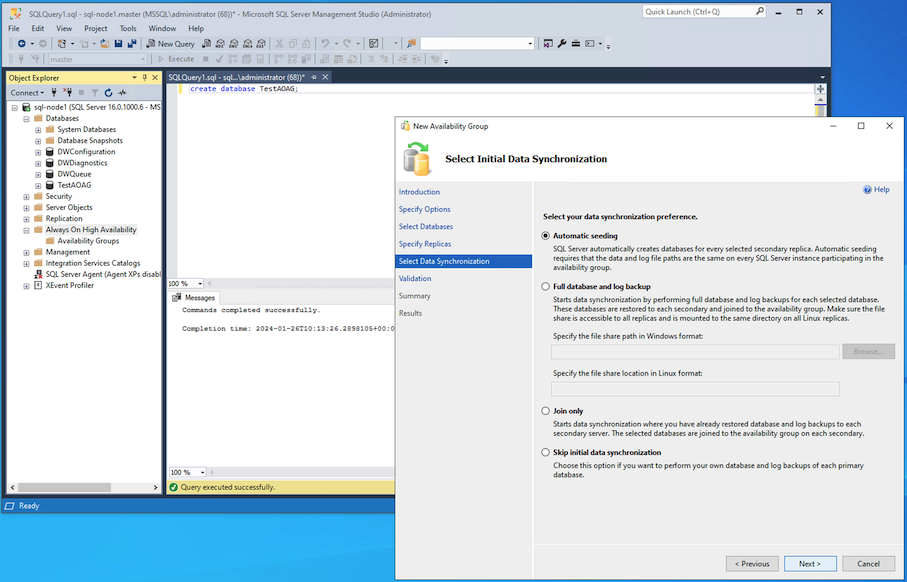The image size is (907, 582).
Task: Click the Open File folder icon
Action: 105,43
